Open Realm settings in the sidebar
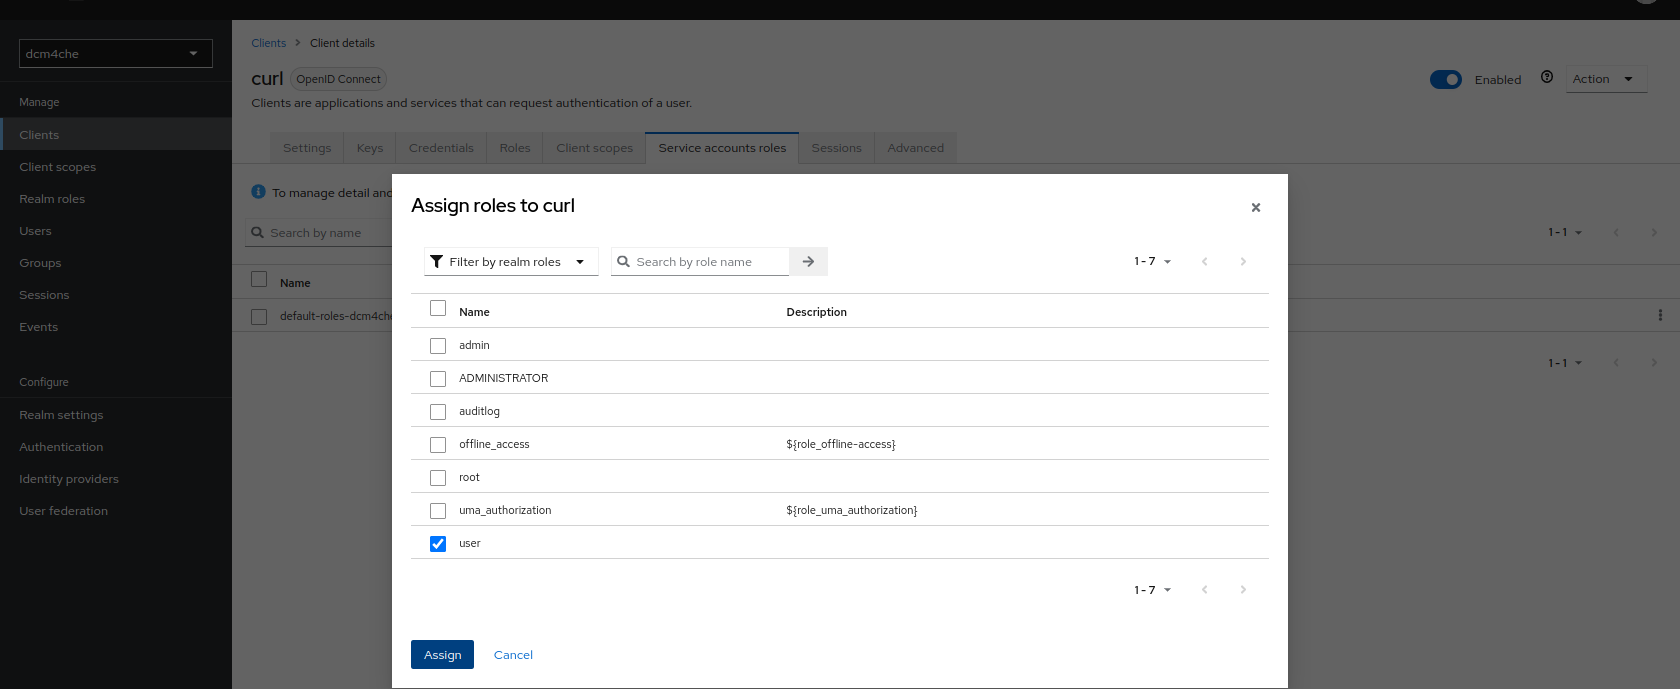 click(x=116, y=415)
